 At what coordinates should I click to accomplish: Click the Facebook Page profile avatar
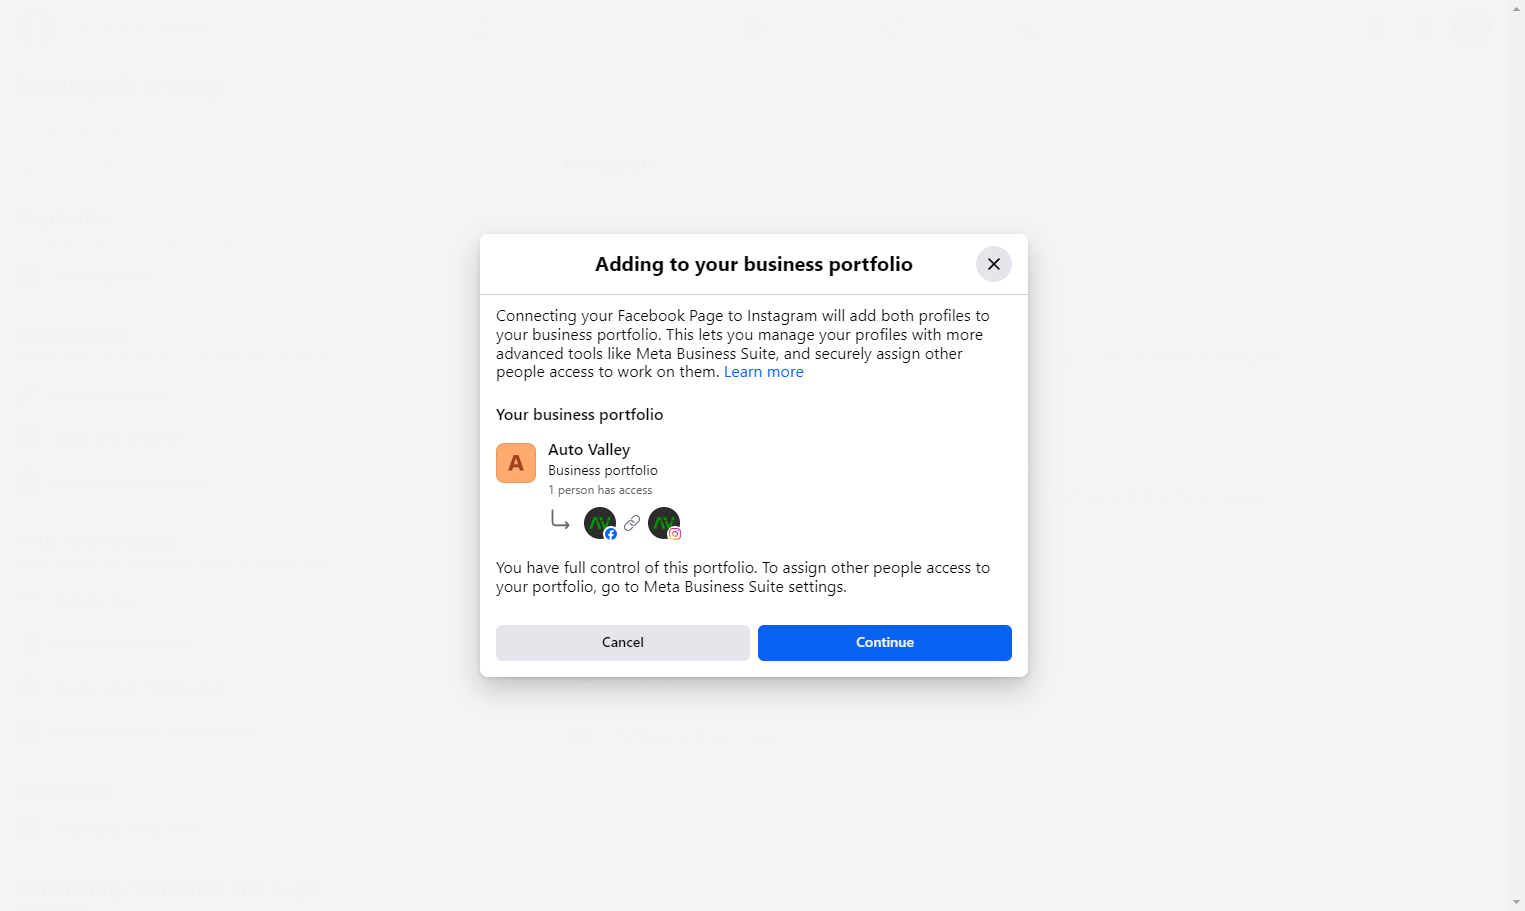pos(600,523)
